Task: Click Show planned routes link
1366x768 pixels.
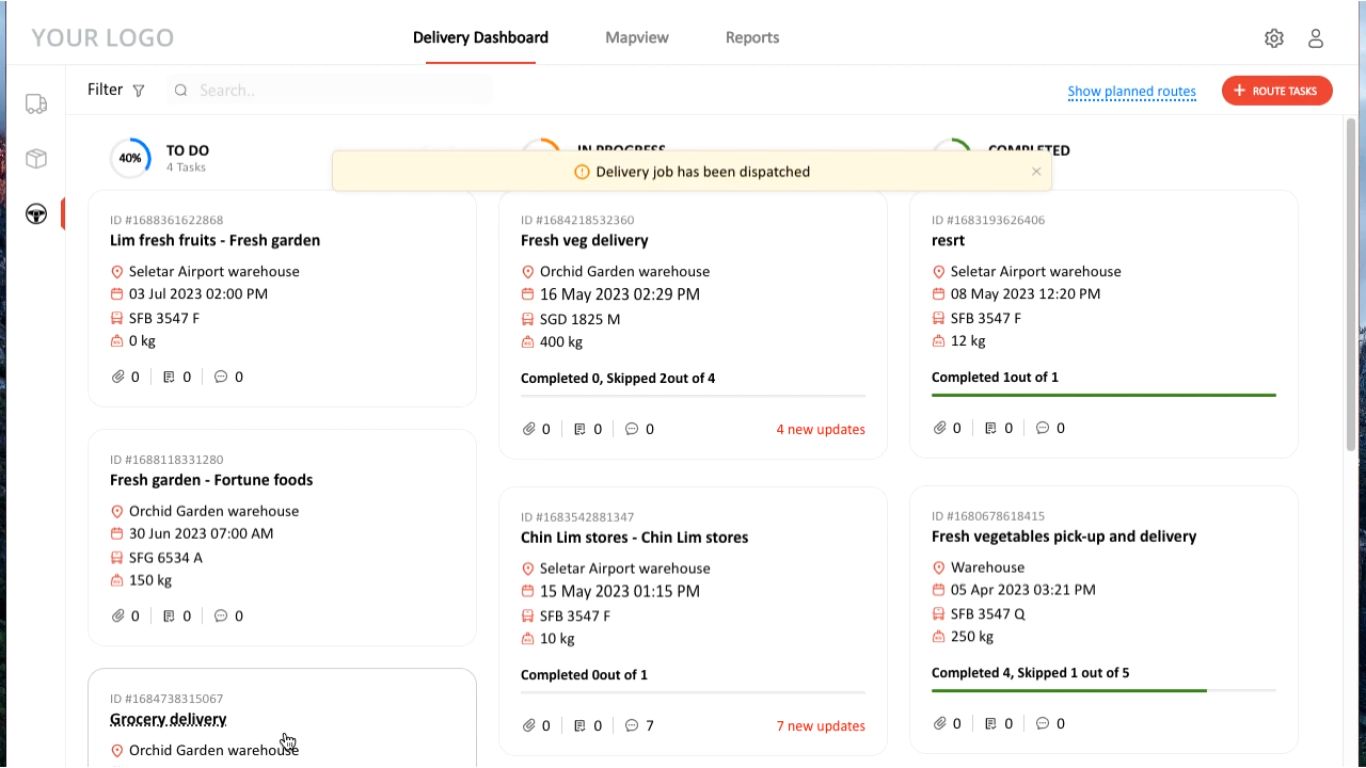Action: 1131,92
